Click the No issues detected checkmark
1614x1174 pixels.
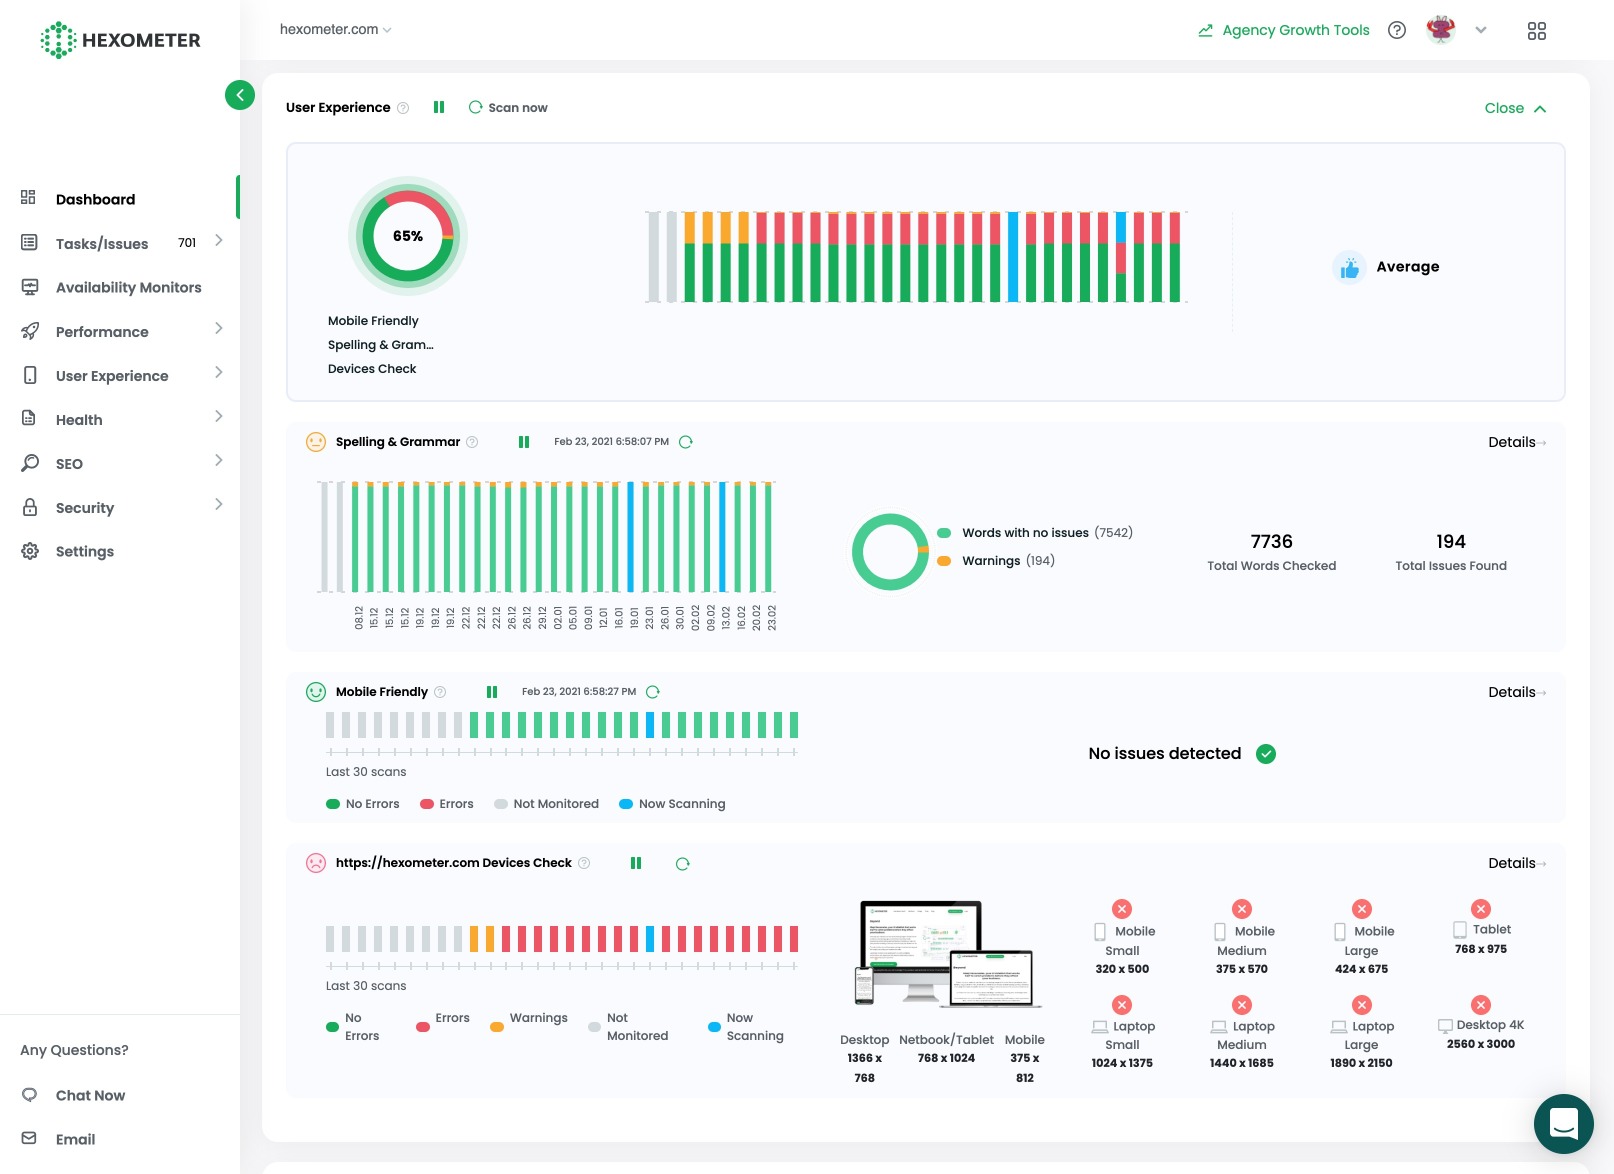[1266, 754]
